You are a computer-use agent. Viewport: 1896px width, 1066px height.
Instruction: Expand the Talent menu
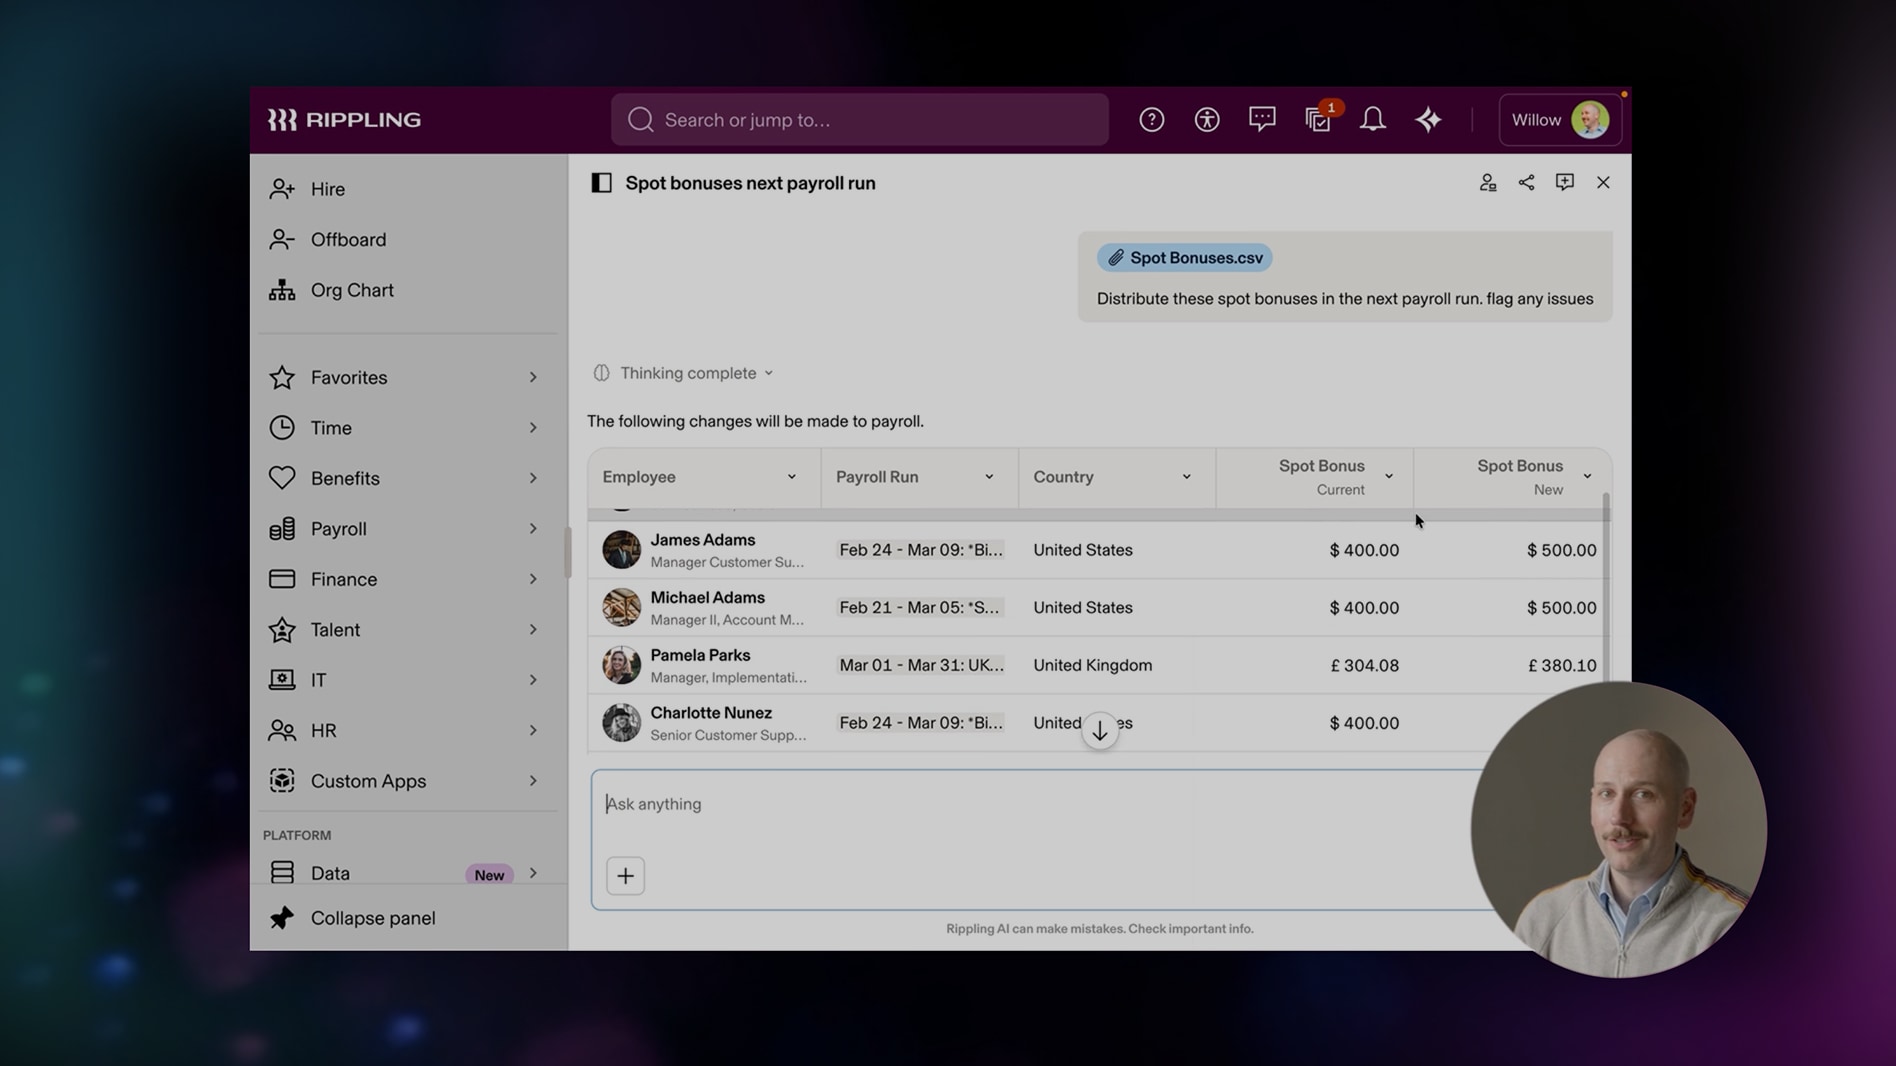coord(407,630)
